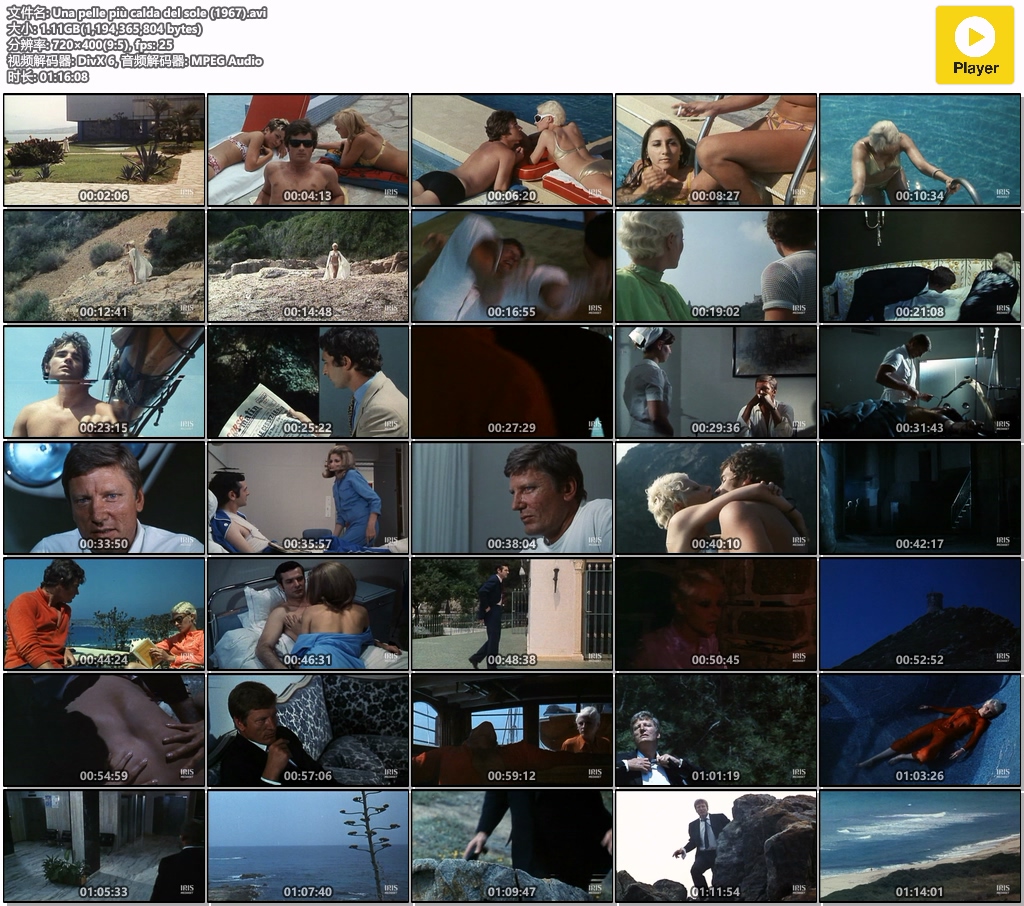Viewport: 1024px width, 906px height.
Task: Click the Player label under the play icon
Action: (975, 68)
